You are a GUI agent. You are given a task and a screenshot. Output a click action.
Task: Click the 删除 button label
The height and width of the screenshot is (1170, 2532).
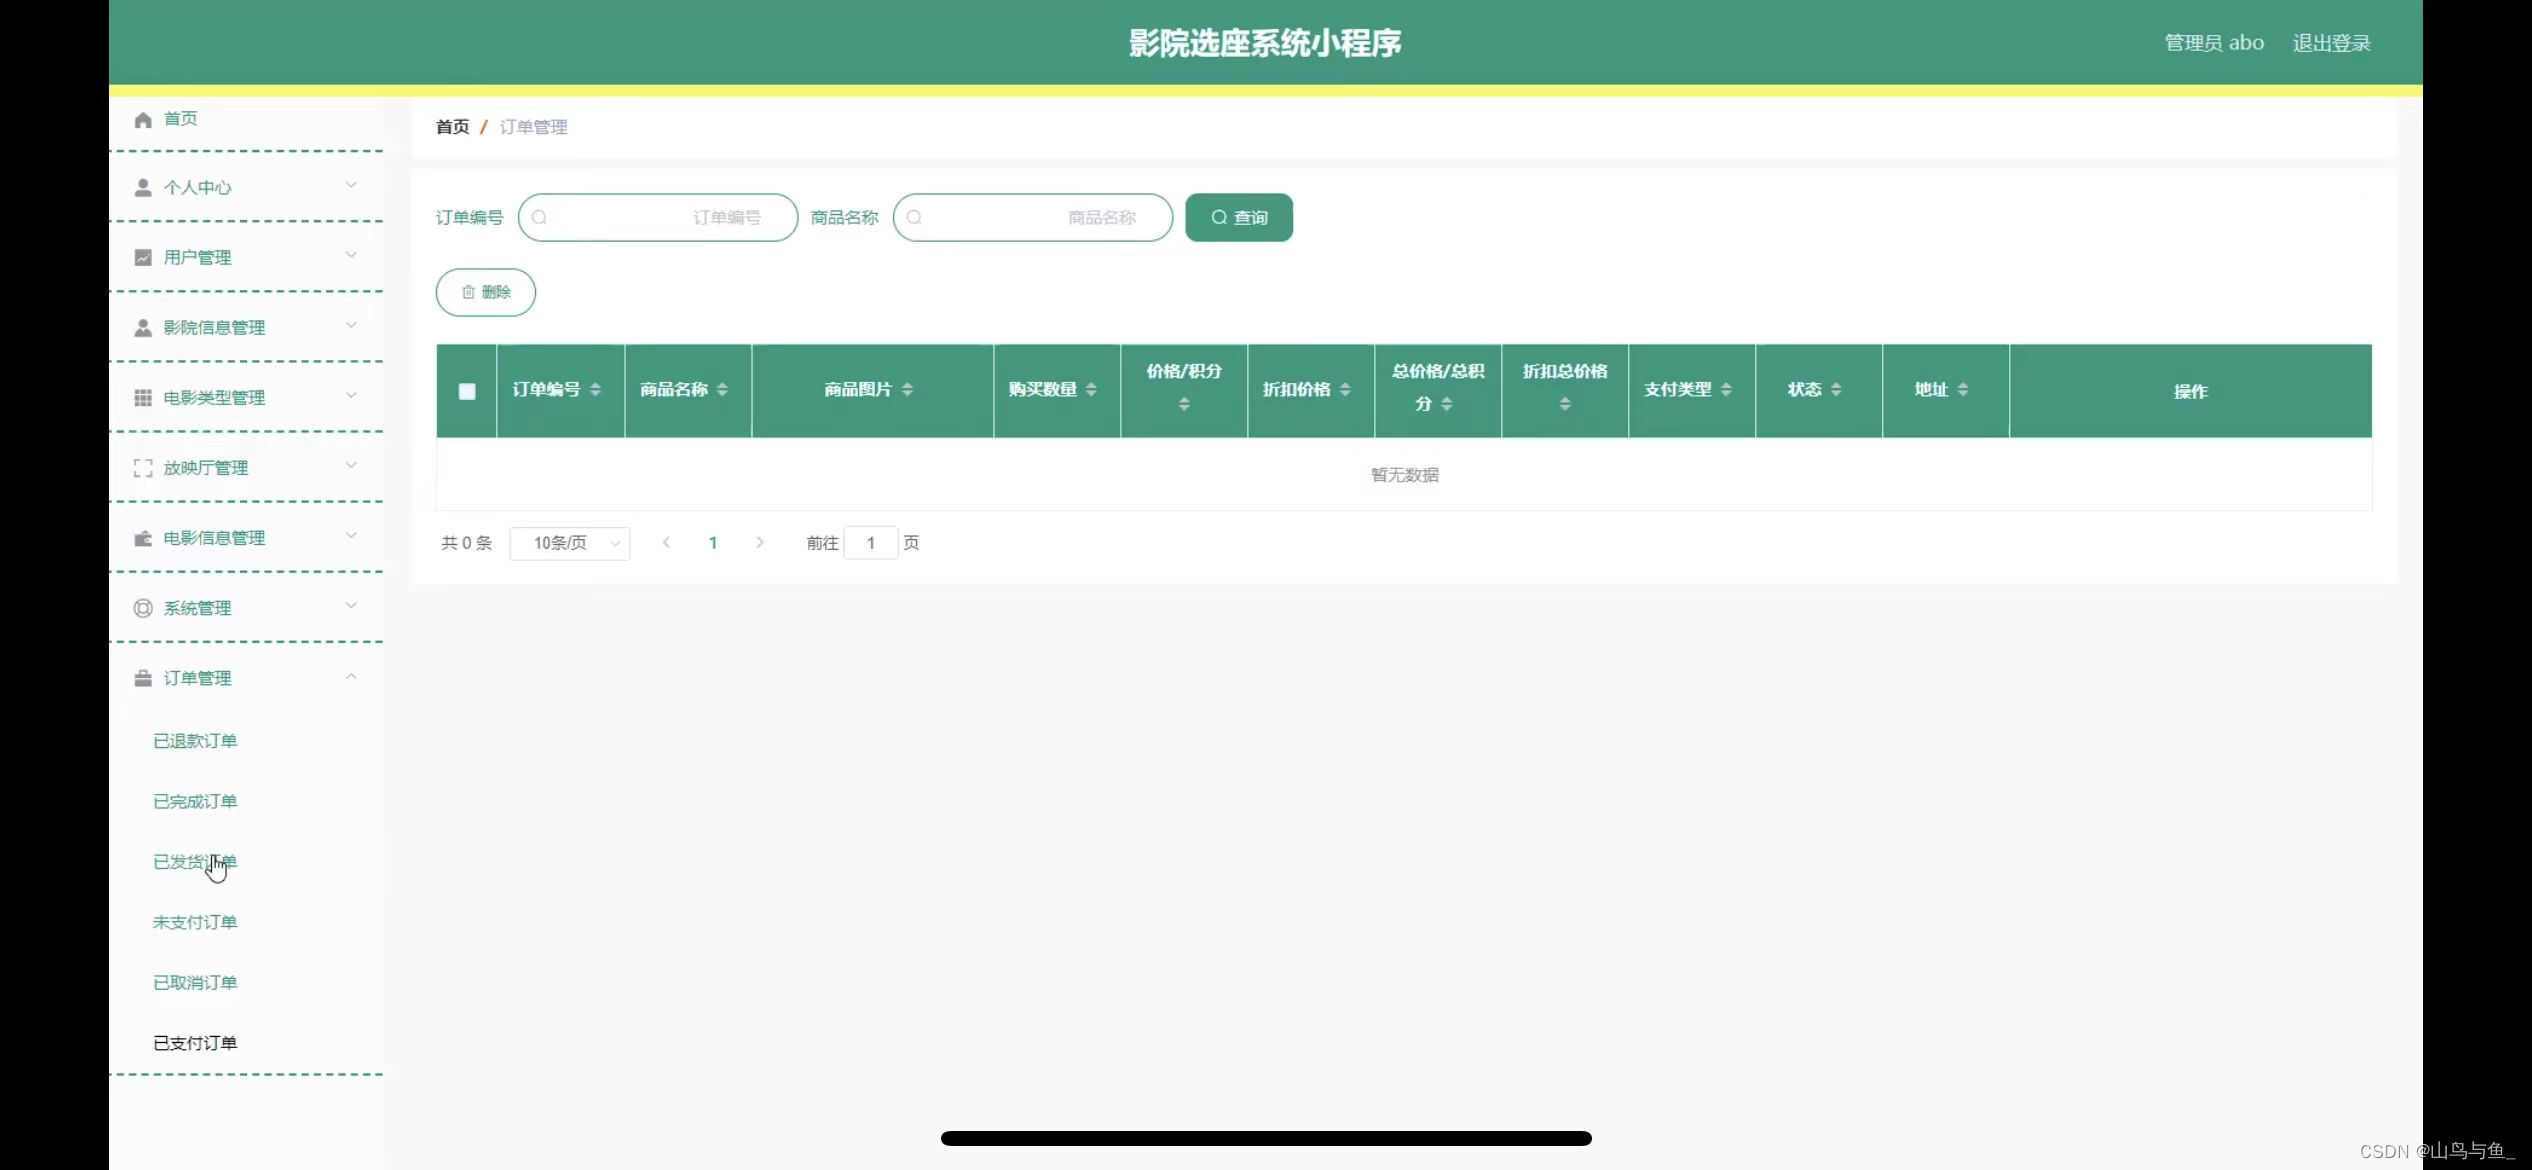click(496, 292)
